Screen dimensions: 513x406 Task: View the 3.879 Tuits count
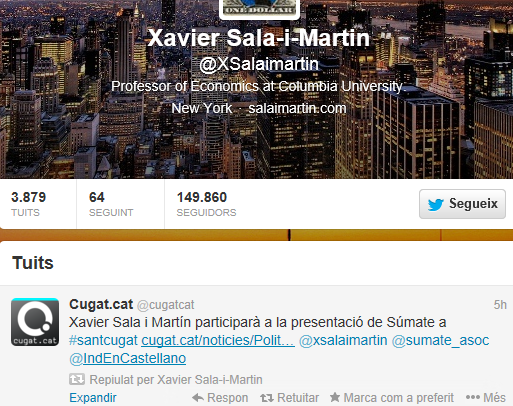tap(28, 204)
